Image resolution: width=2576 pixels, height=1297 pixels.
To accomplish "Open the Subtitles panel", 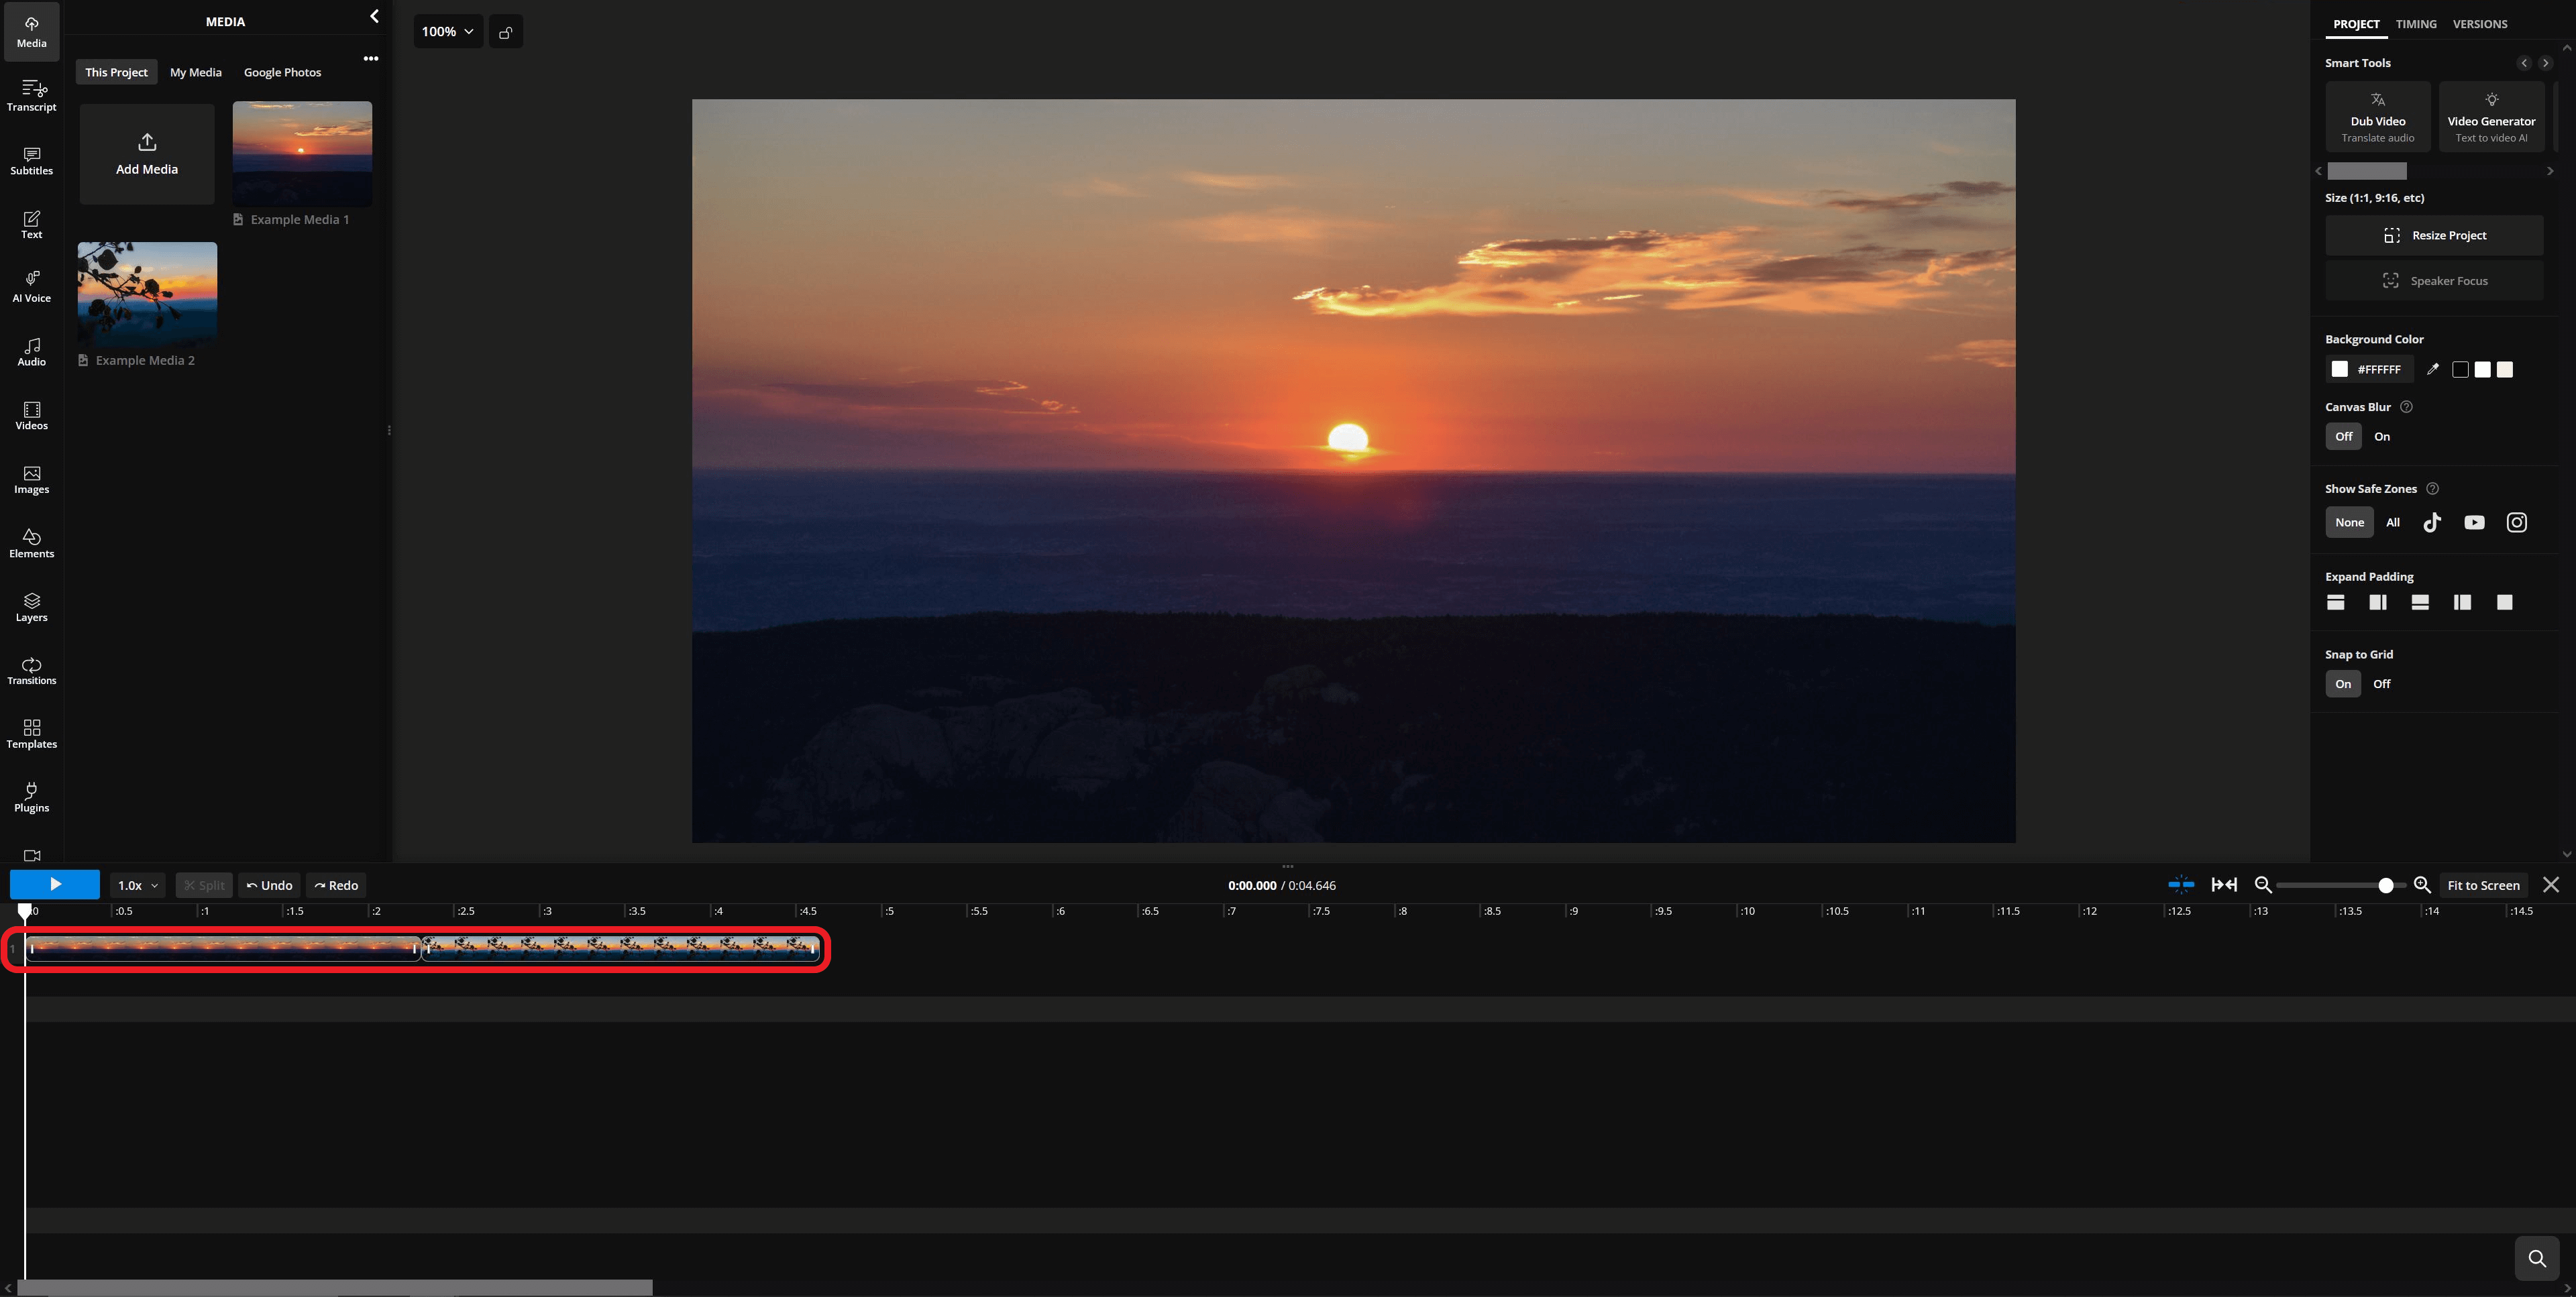I will (31, 161).
